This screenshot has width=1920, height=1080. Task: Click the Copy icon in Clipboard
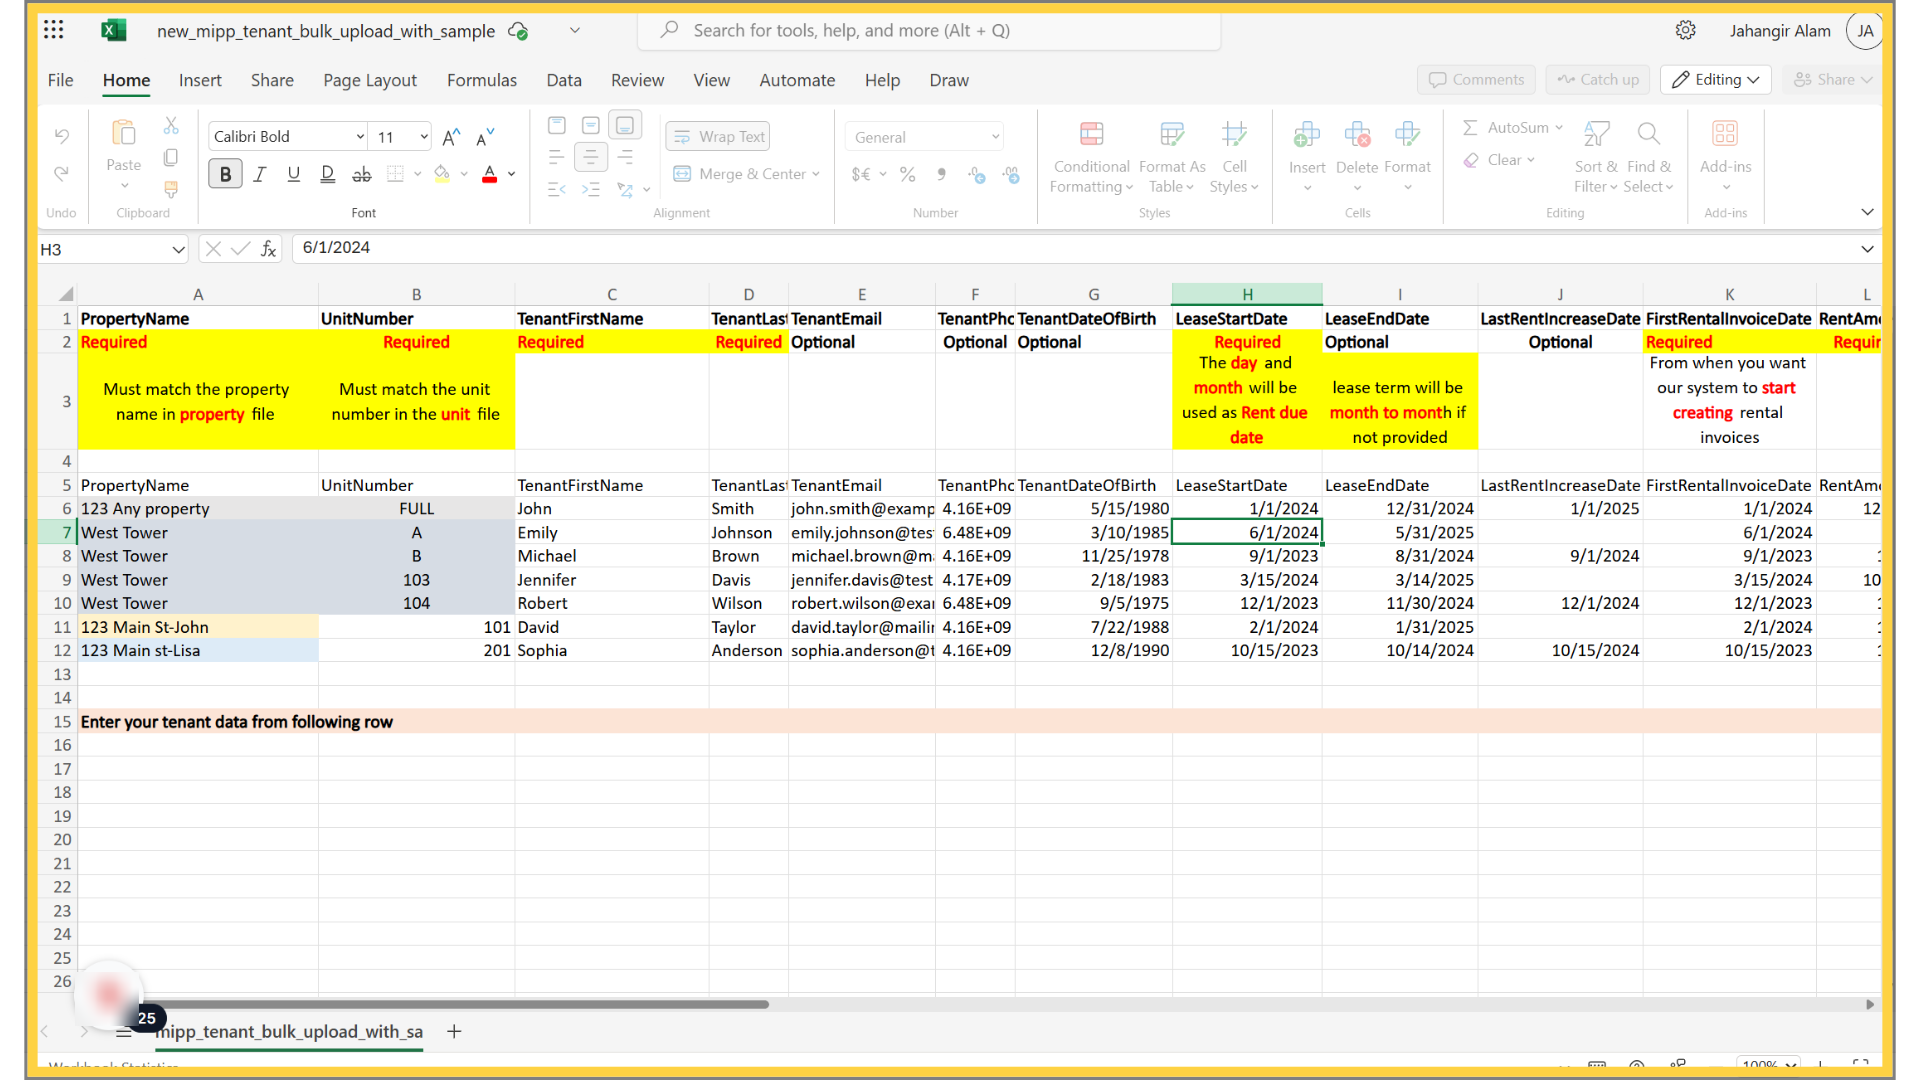[171, 157]
